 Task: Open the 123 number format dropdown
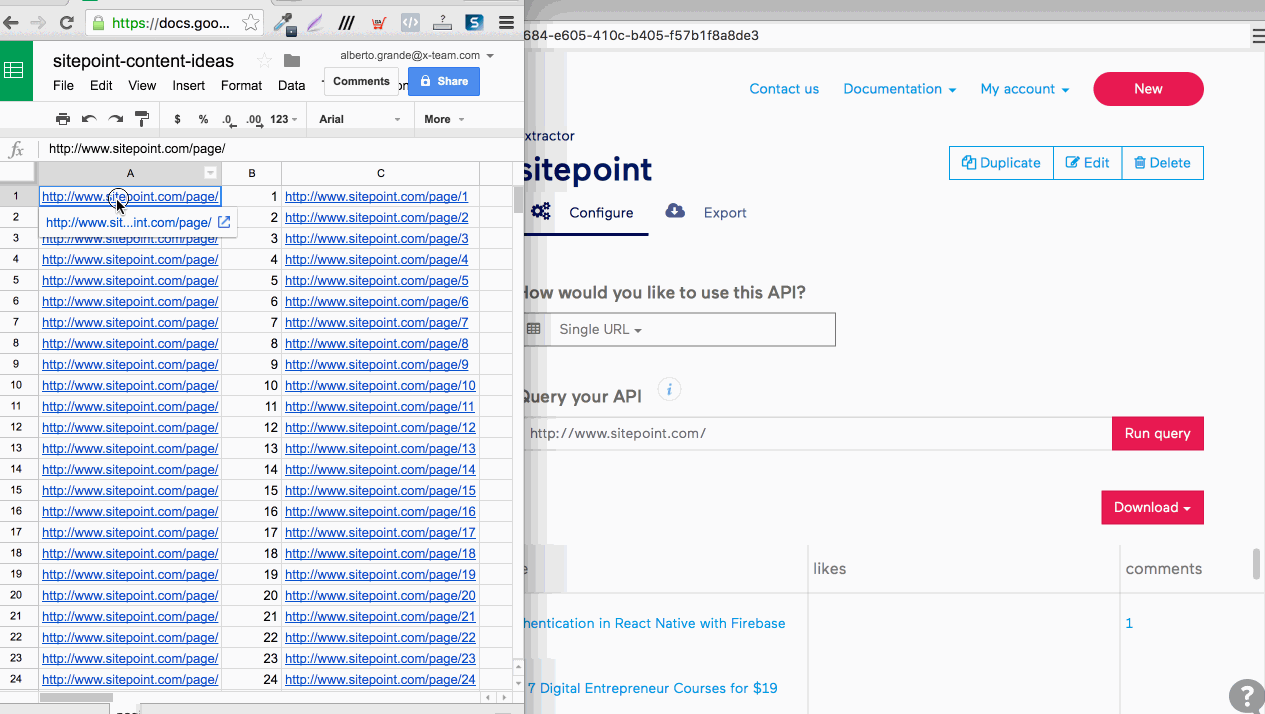(x=285, y=119)
